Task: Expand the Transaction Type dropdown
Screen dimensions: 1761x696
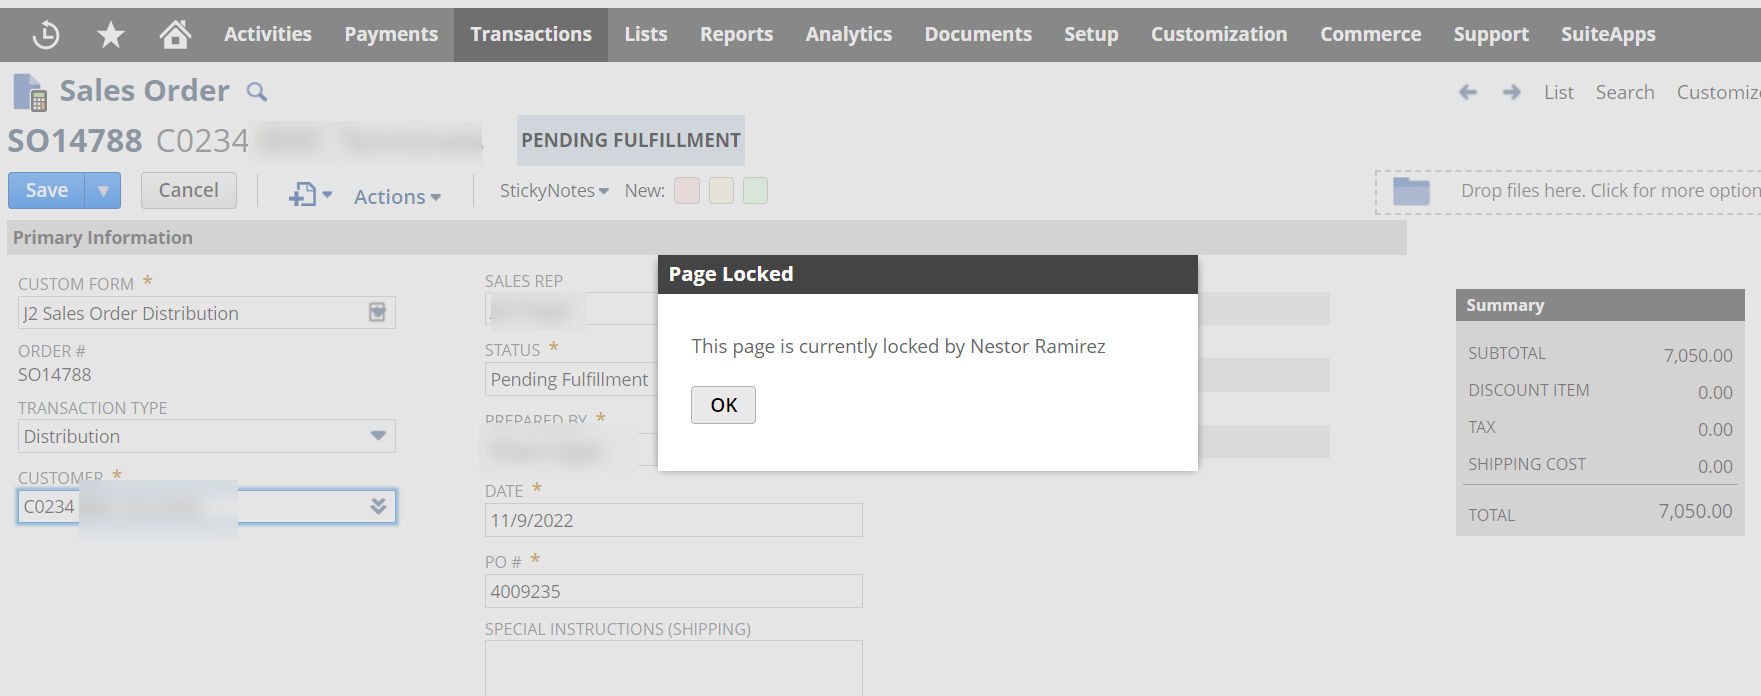Action: [378, 436]
